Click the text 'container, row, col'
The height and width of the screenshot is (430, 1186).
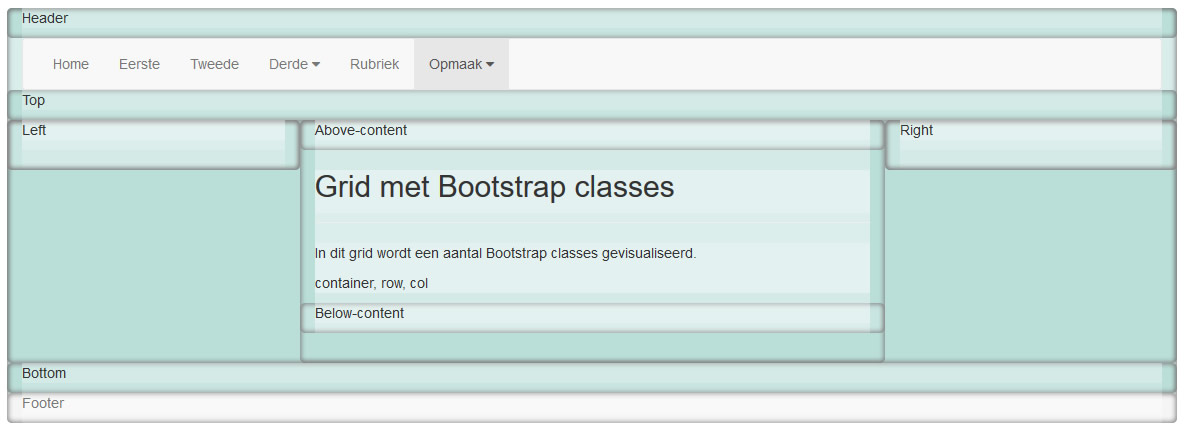(371, 283)
